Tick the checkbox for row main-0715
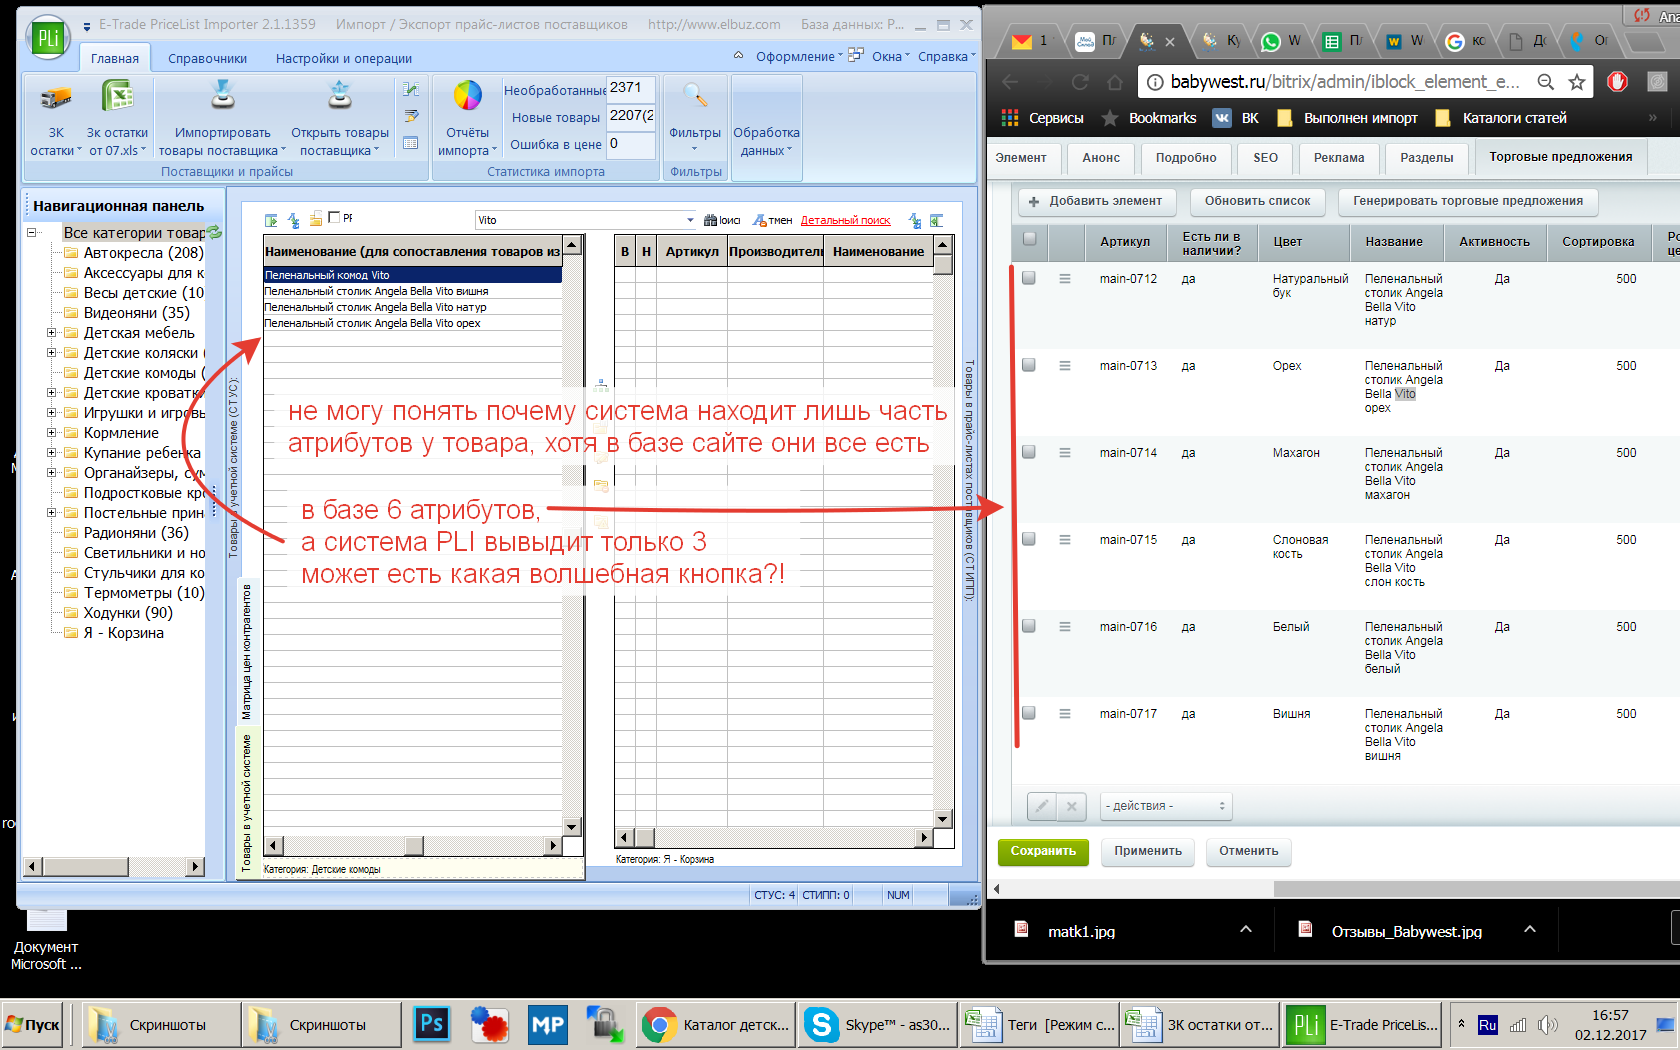This screenshot has height=1050, width=1680. [1029, 539]
